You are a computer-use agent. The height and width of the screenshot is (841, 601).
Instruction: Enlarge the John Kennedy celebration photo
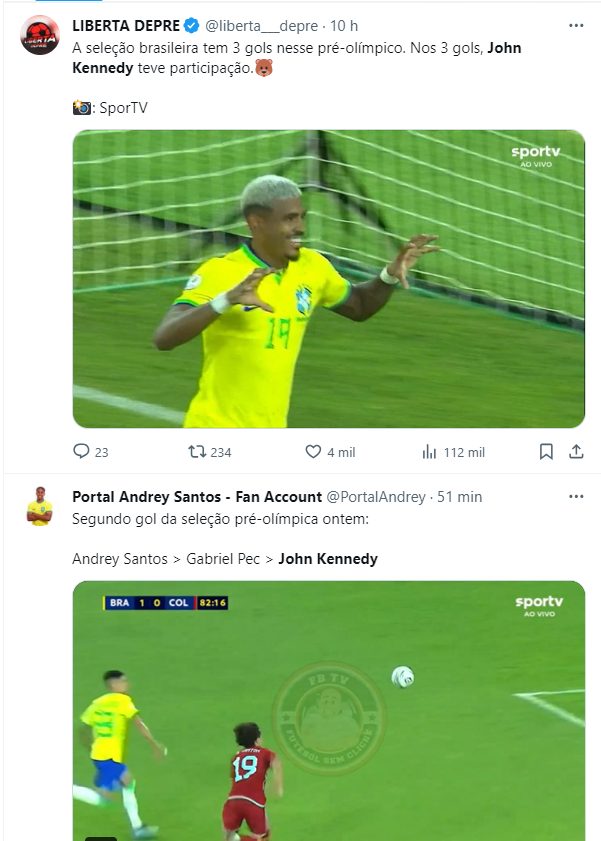[x=329, y=279]
